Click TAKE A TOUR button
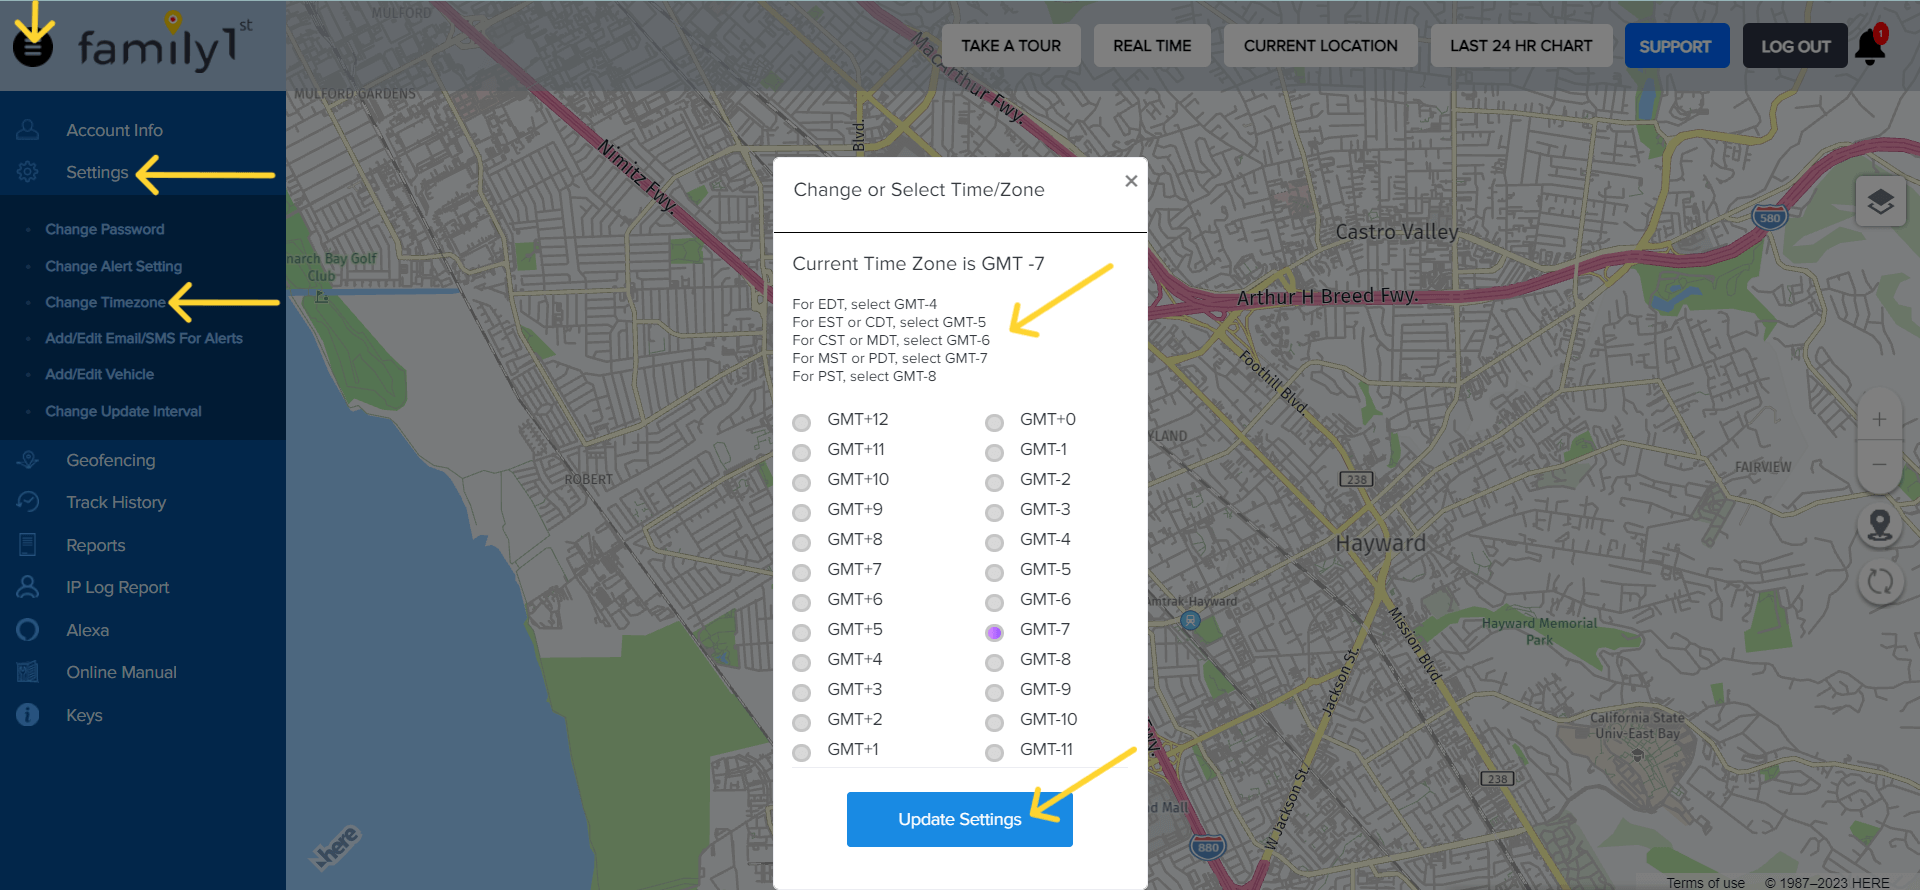The height and width of the screenshot is (890, 1920). point(1011,46)
